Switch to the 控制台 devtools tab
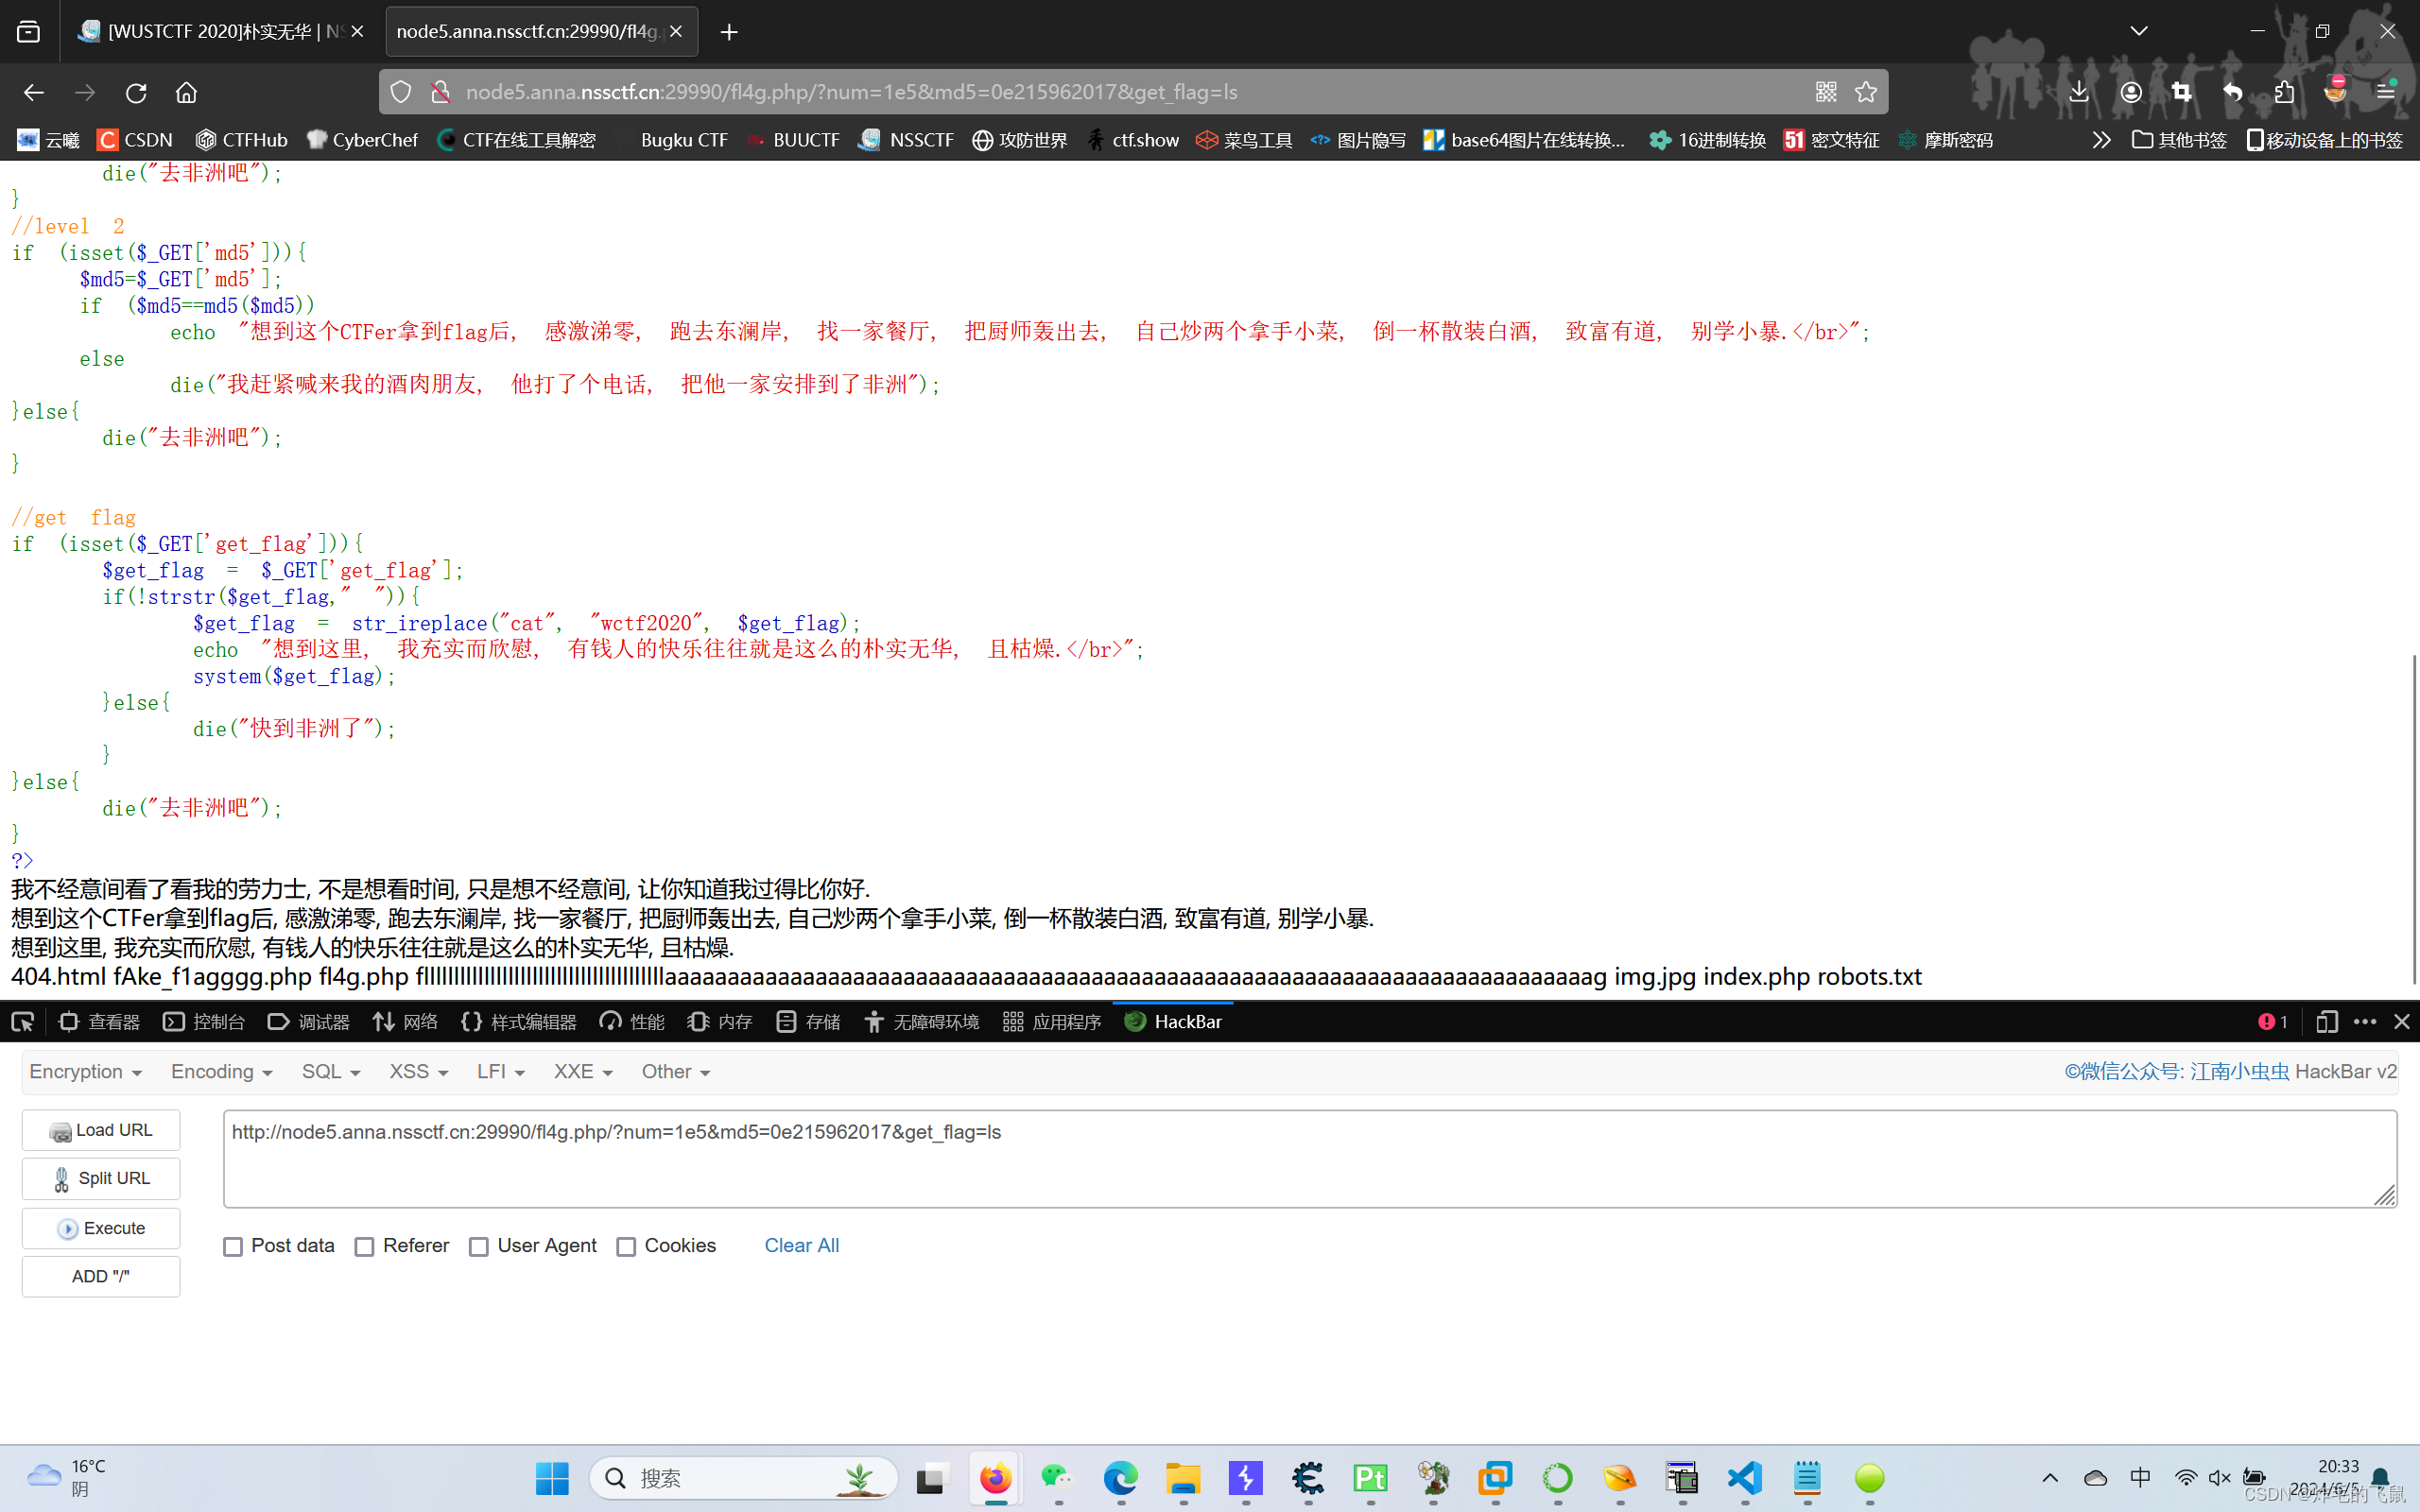This screenshot has height=1512, width=2420. (x=204, y=1021)
